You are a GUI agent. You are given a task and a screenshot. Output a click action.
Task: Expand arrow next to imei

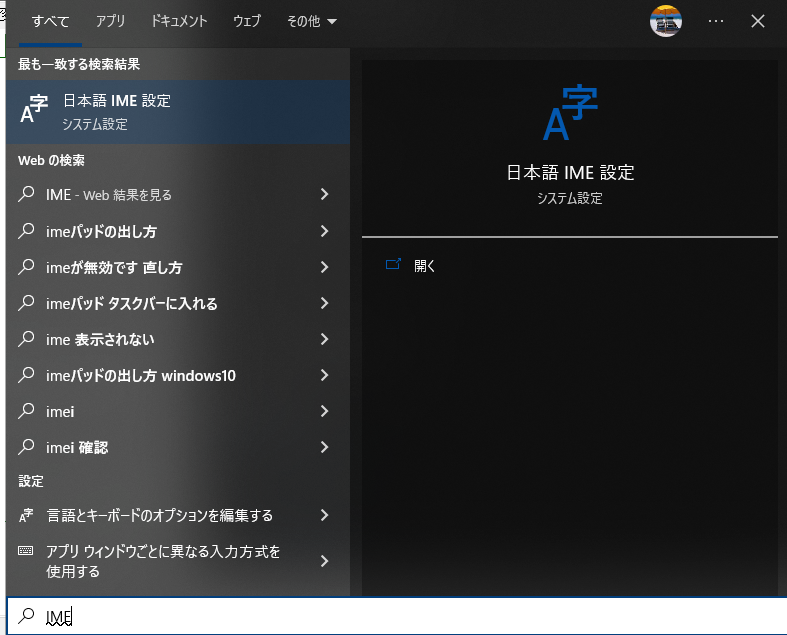tap(324, 412)
